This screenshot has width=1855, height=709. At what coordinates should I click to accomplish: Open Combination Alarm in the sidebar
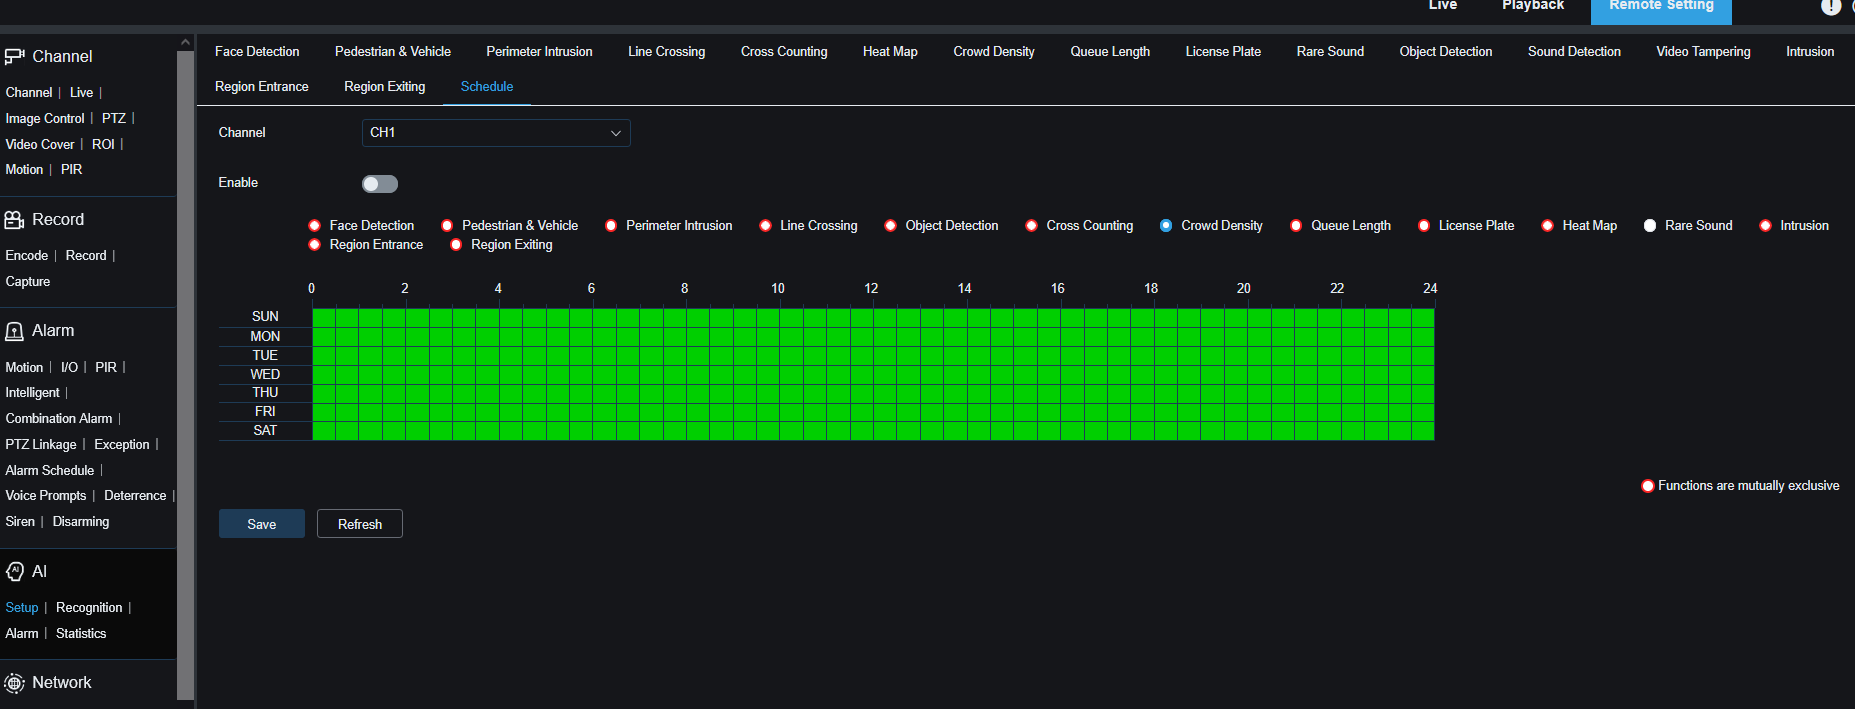(59, 419)
